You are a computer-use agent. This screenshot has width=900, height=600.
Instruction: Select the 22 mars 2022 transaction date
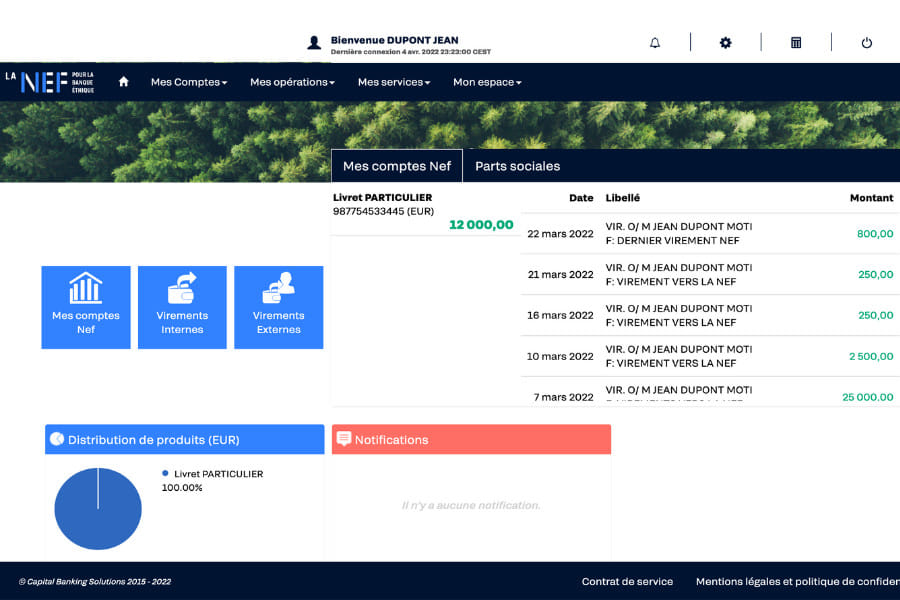560,234
